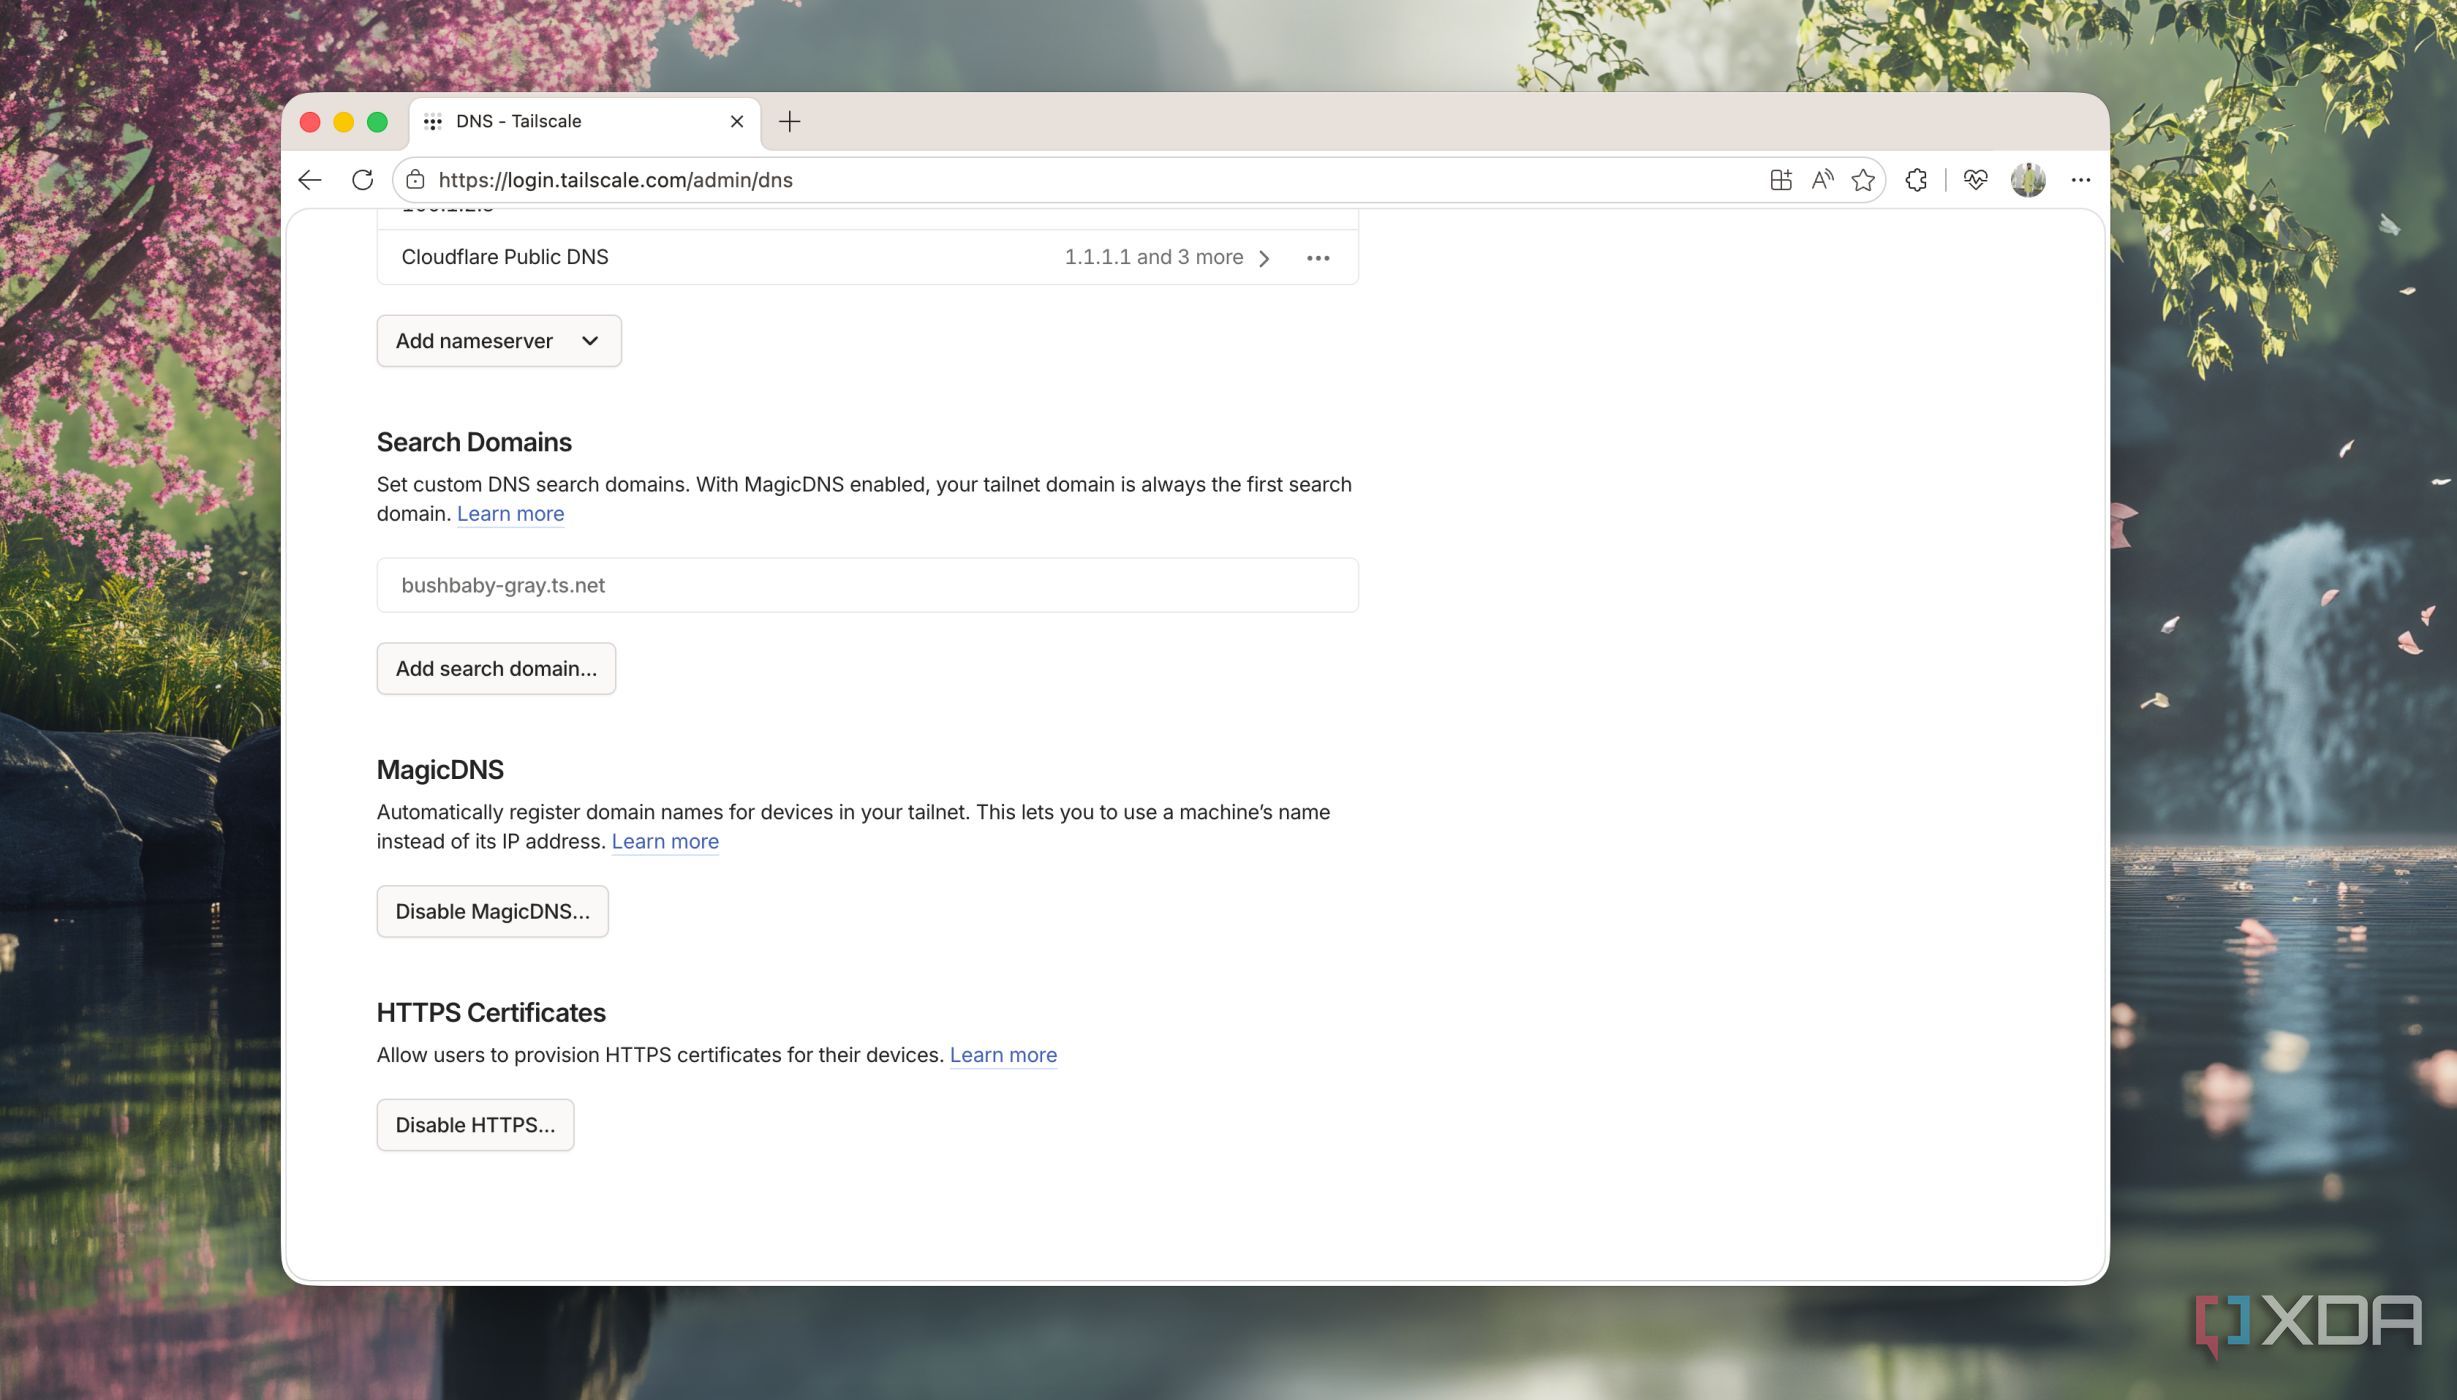
Task: Click Add search domain button
Action: 496,669
